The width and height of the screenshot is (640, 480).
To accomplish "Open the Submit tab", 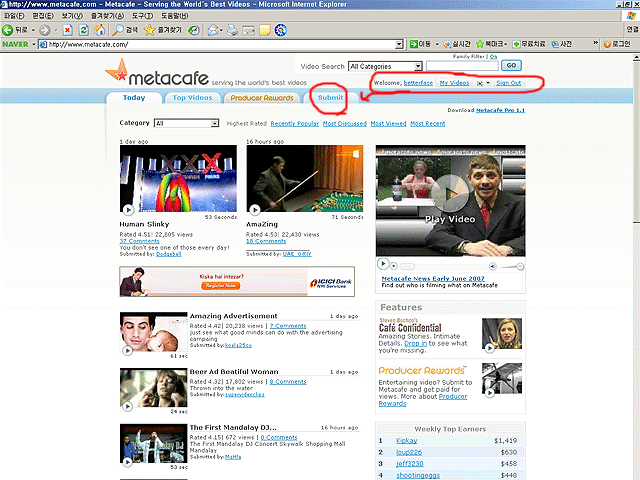I will [x=330, y=98].
